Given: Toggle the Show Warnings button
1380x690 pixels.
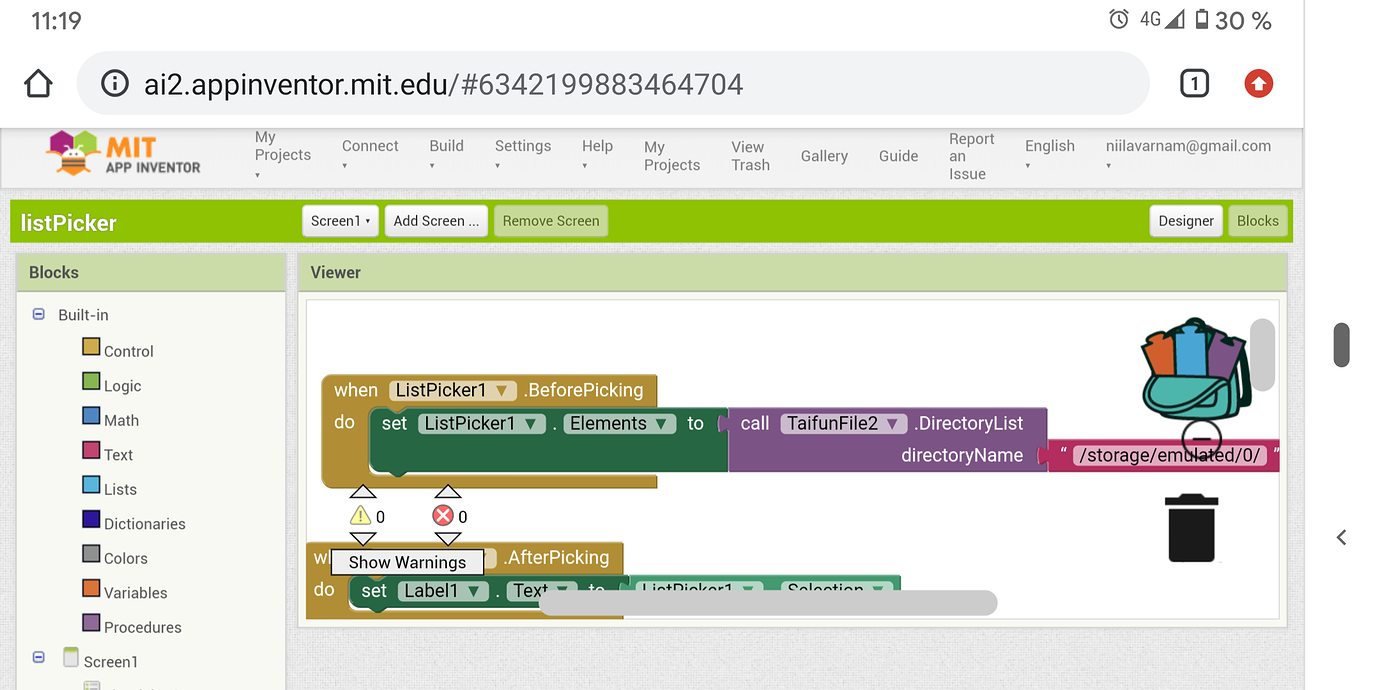Looking at the screenshot, I should 408,562.
